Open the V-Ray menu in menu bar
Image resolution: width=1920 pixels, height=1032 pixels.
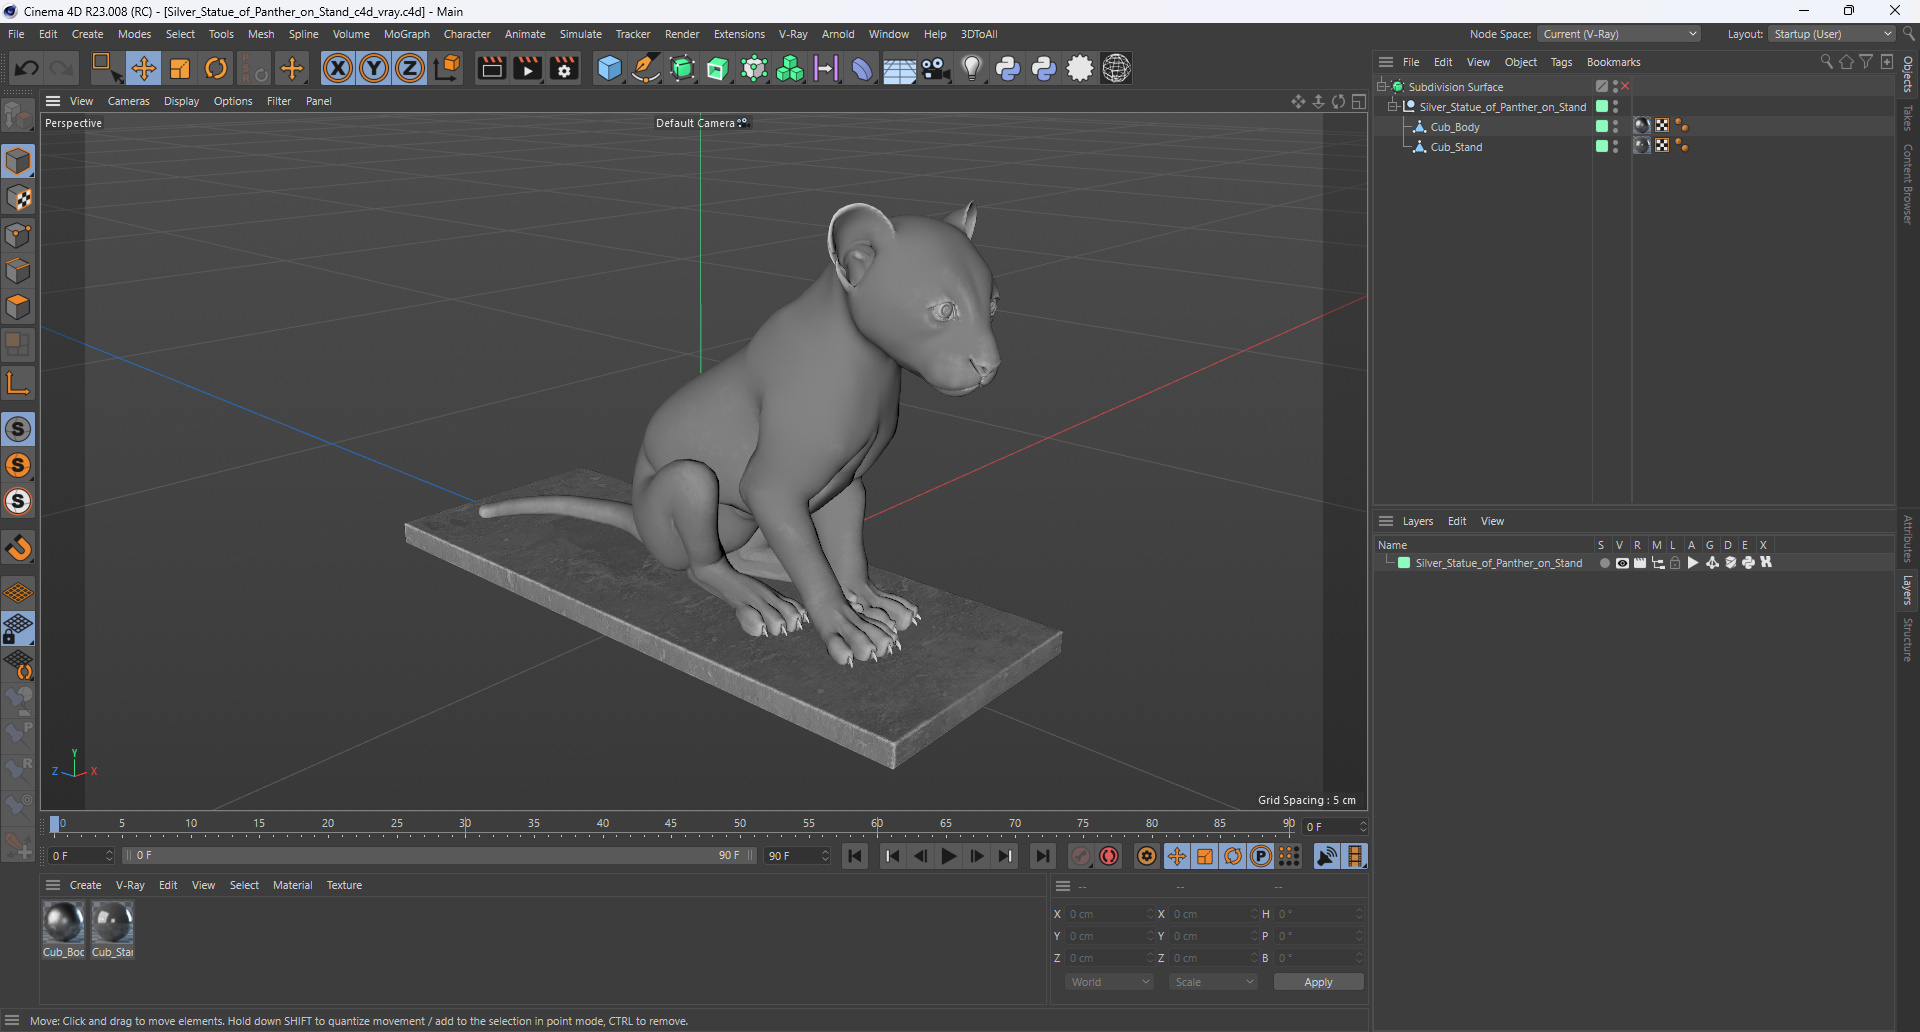pos(793,34)
